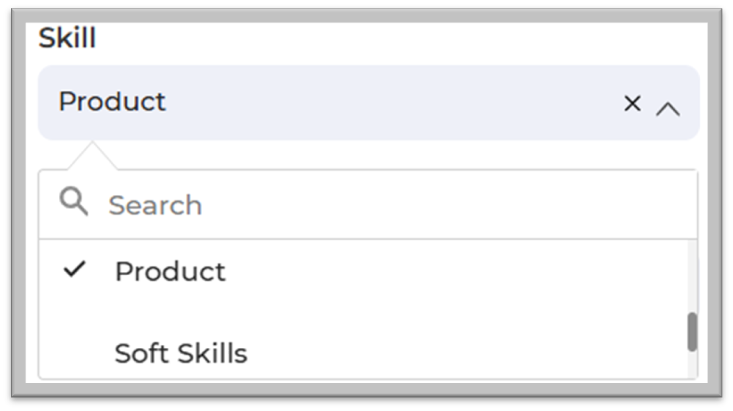Uncheck the ticked Product list item

(170, 272)
